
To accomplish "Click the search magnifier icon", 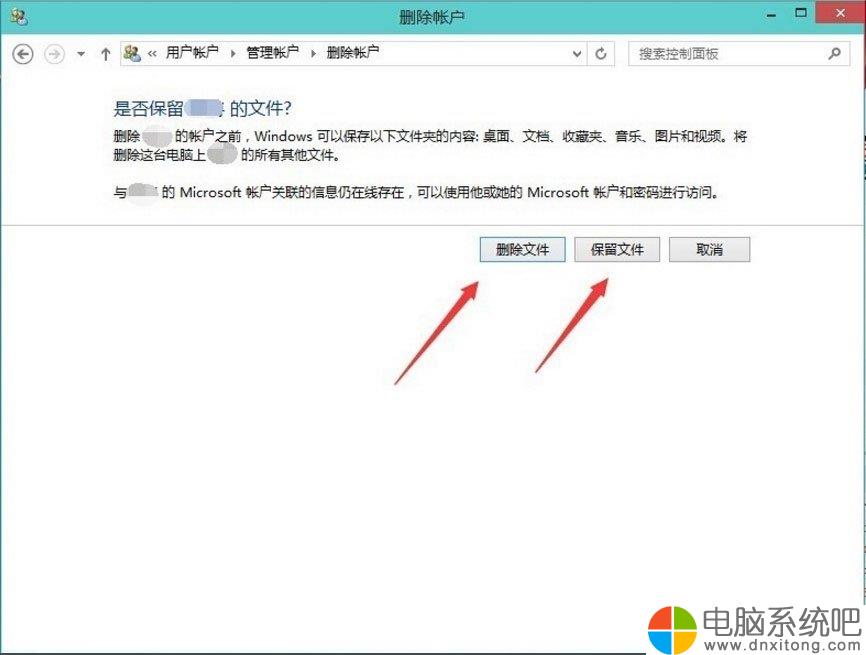I will [x=835, y=54].
